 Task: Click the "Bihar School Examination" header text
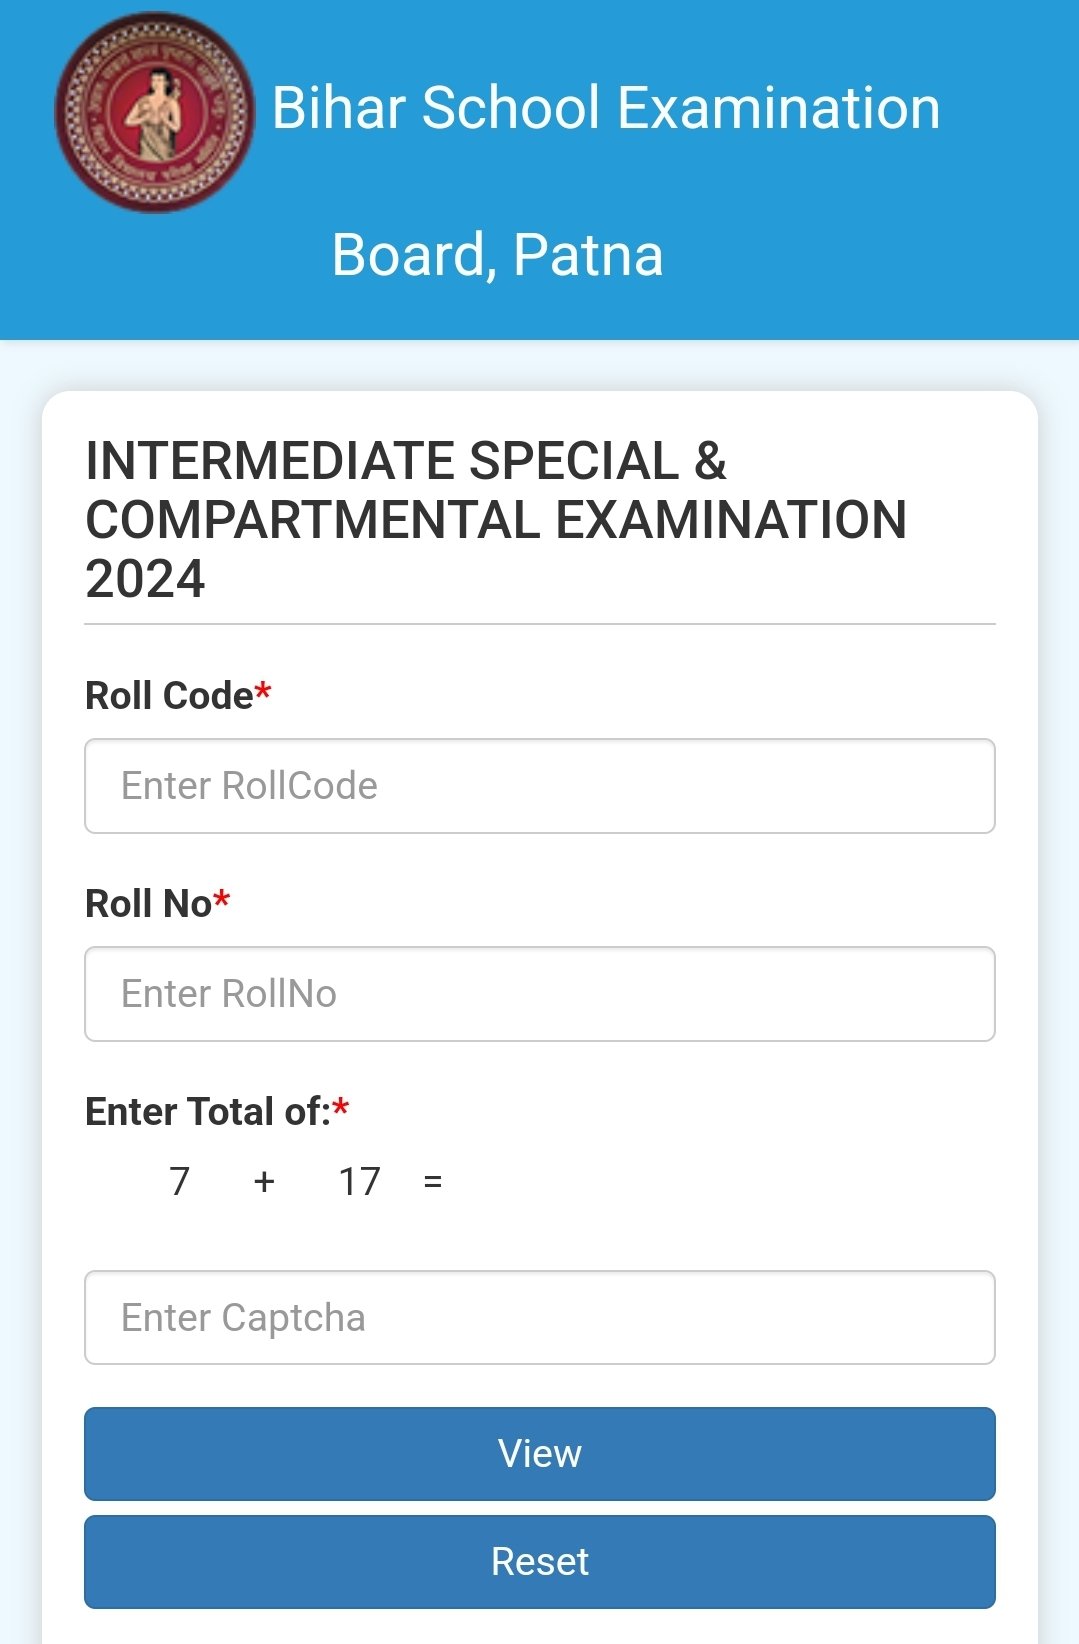[x=606, y=108]
